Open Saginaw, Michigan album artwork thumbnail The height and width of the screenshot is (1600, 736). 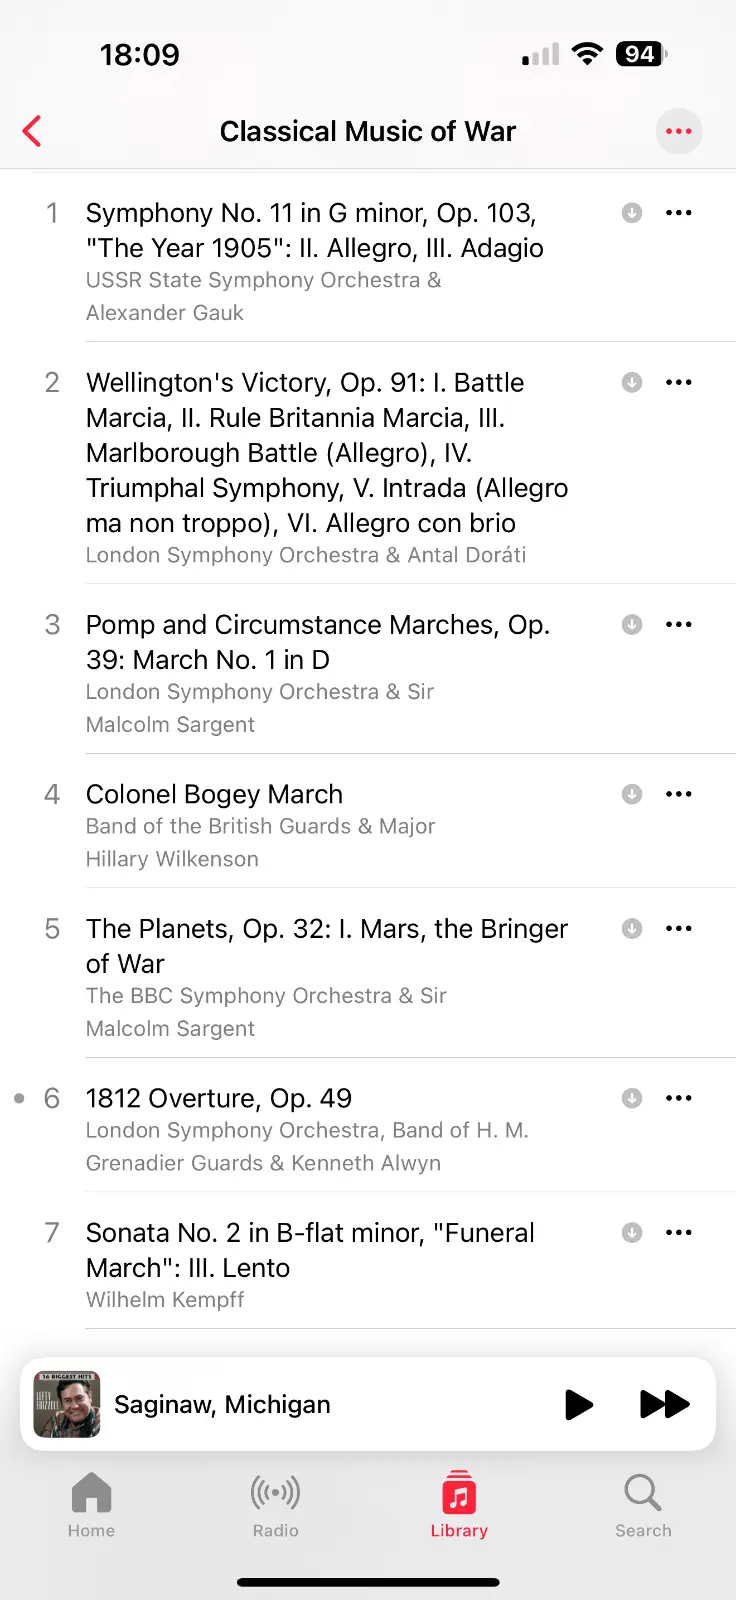pos(67,1404)
